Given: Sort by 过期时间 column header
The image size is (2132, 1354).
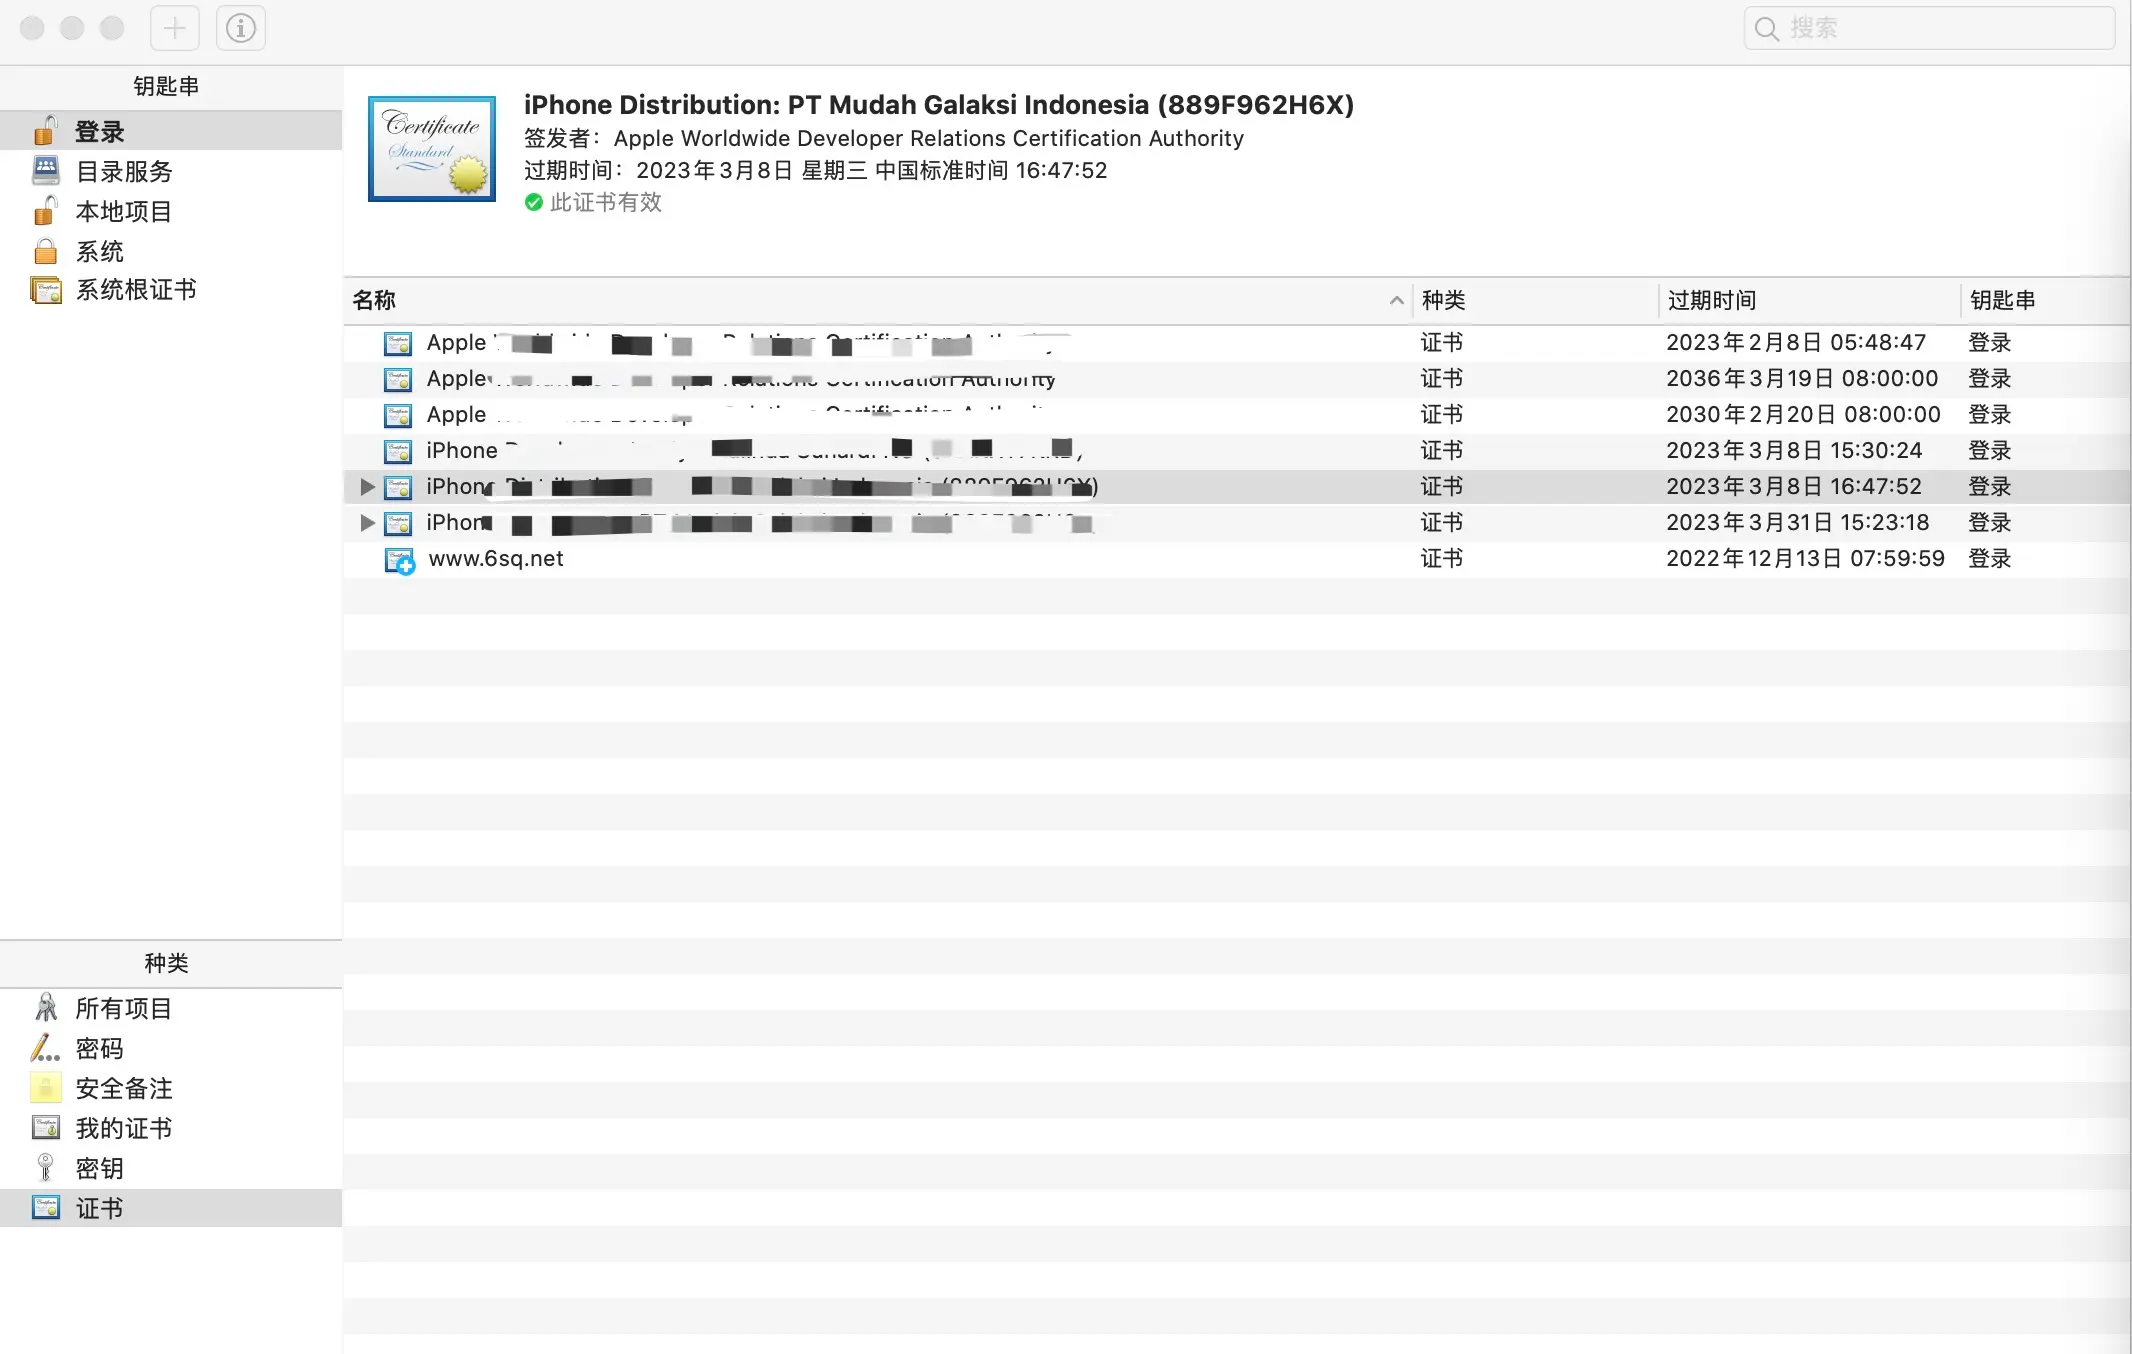Looking at the screenshot, I should coord(1711,301).
